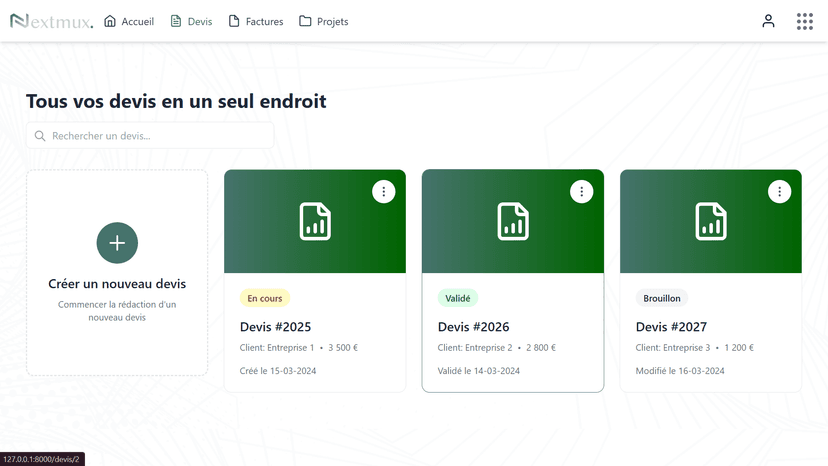Click chart document icon on Devis #2027

tap(711, 222)
